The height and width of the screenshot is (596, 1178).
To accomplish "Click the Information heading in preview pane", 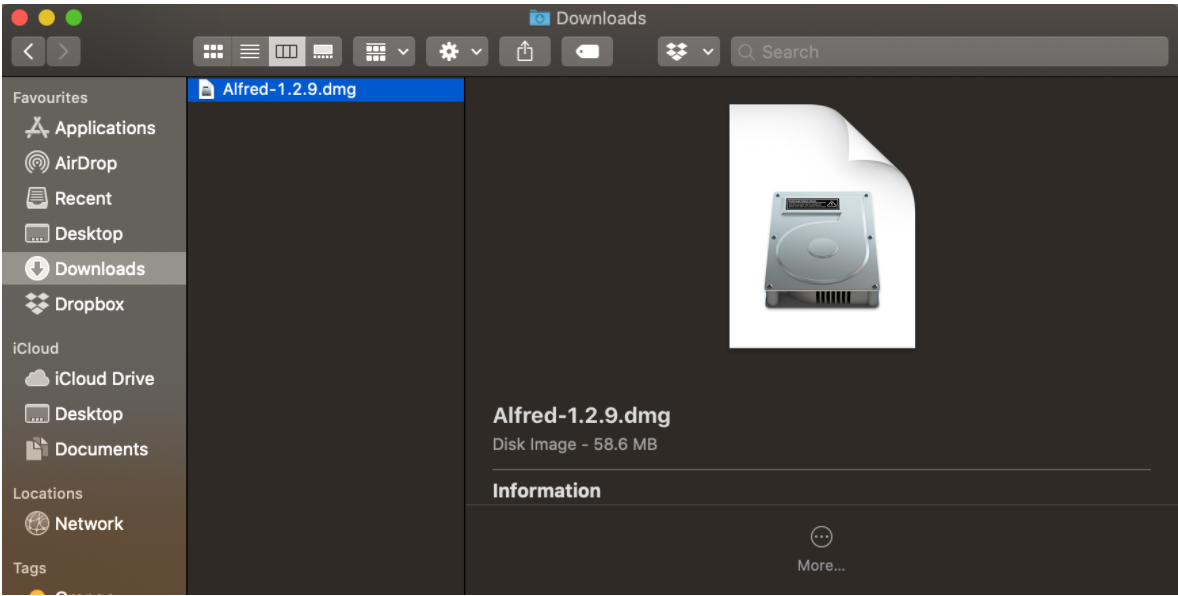I will pos(546,491).
